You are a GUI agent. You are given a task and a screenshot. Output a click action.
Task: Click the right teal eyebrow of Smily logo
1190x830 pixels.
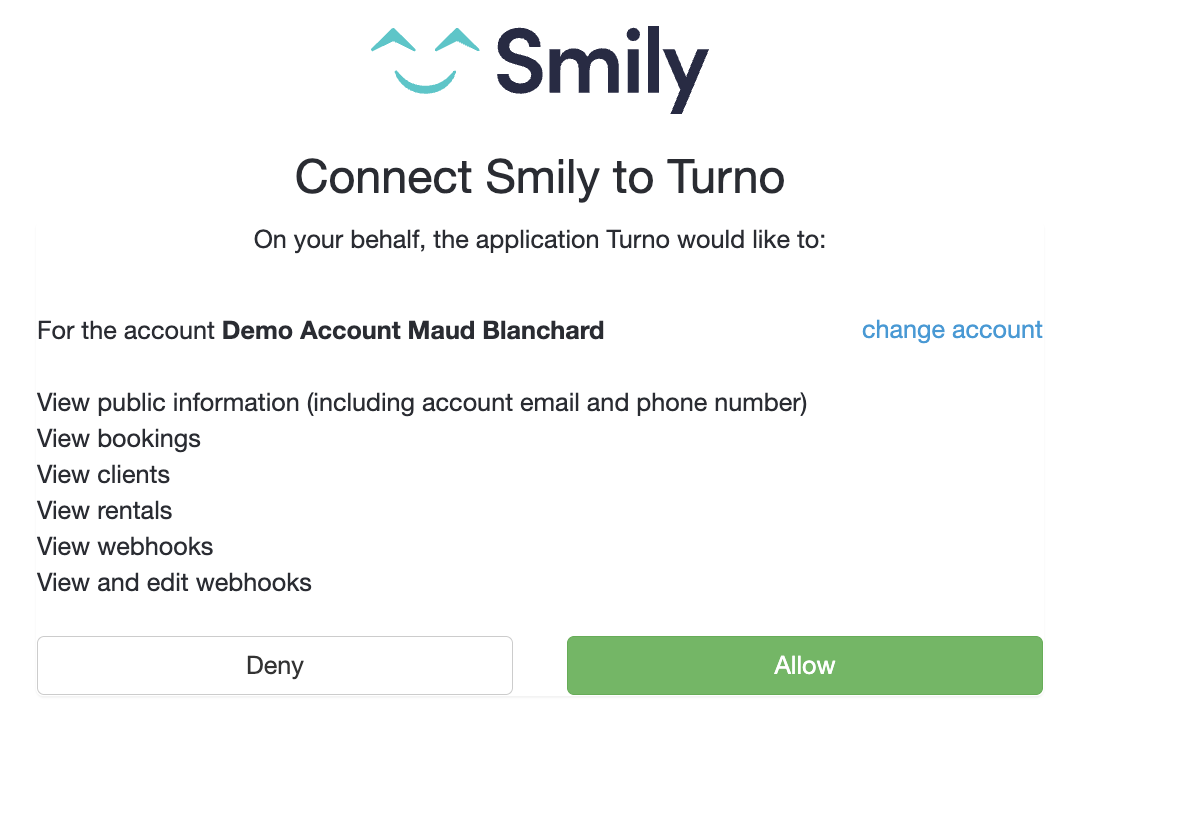pyautogui.click(x=457, y=41)
